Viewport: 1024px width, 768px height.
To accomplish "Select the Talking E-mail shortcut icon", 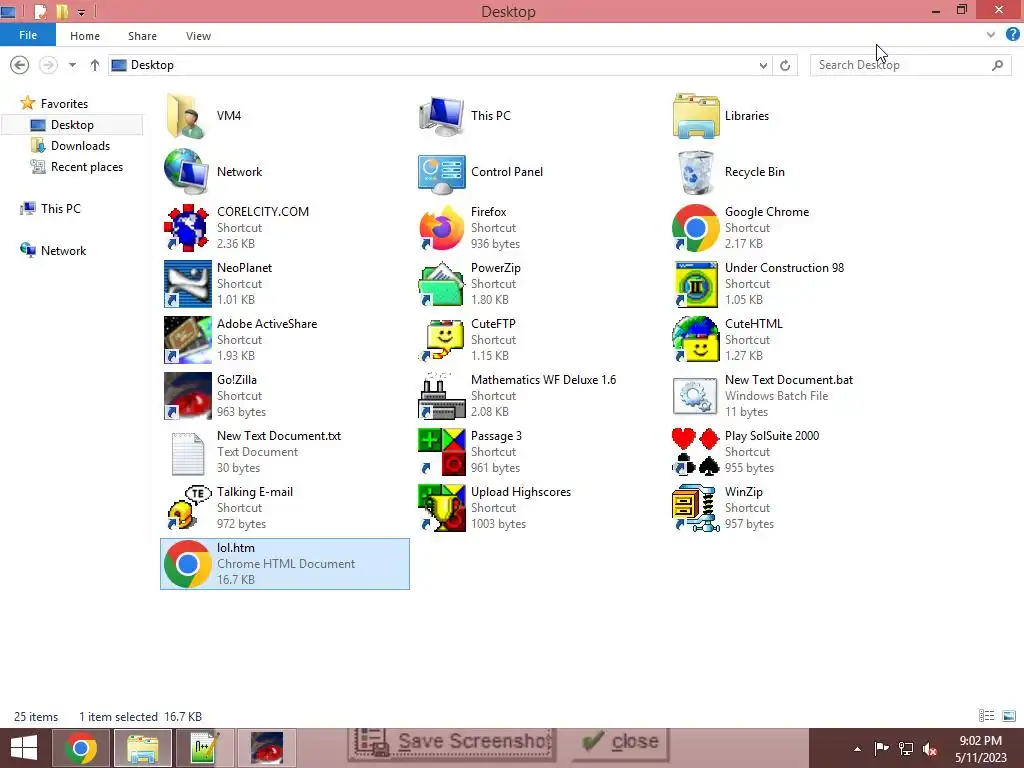I will (x=187, y=509).
